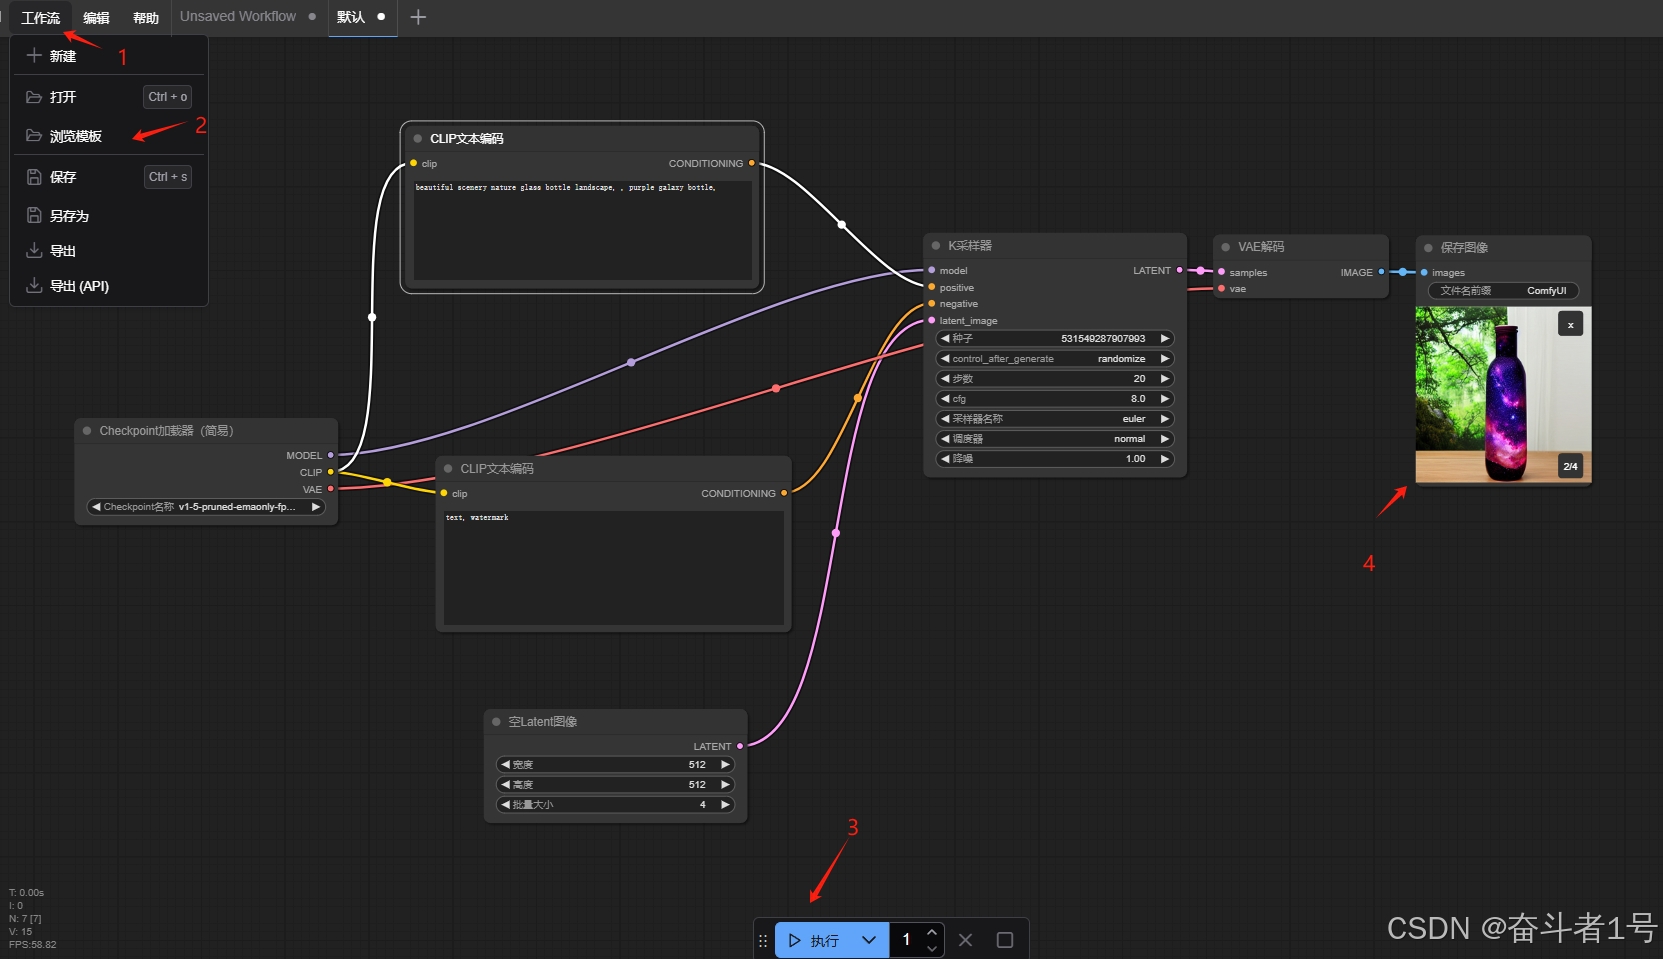Open the dropdown arrow beside 执行
The image size is (1663, 959).
tap(869, 940)
